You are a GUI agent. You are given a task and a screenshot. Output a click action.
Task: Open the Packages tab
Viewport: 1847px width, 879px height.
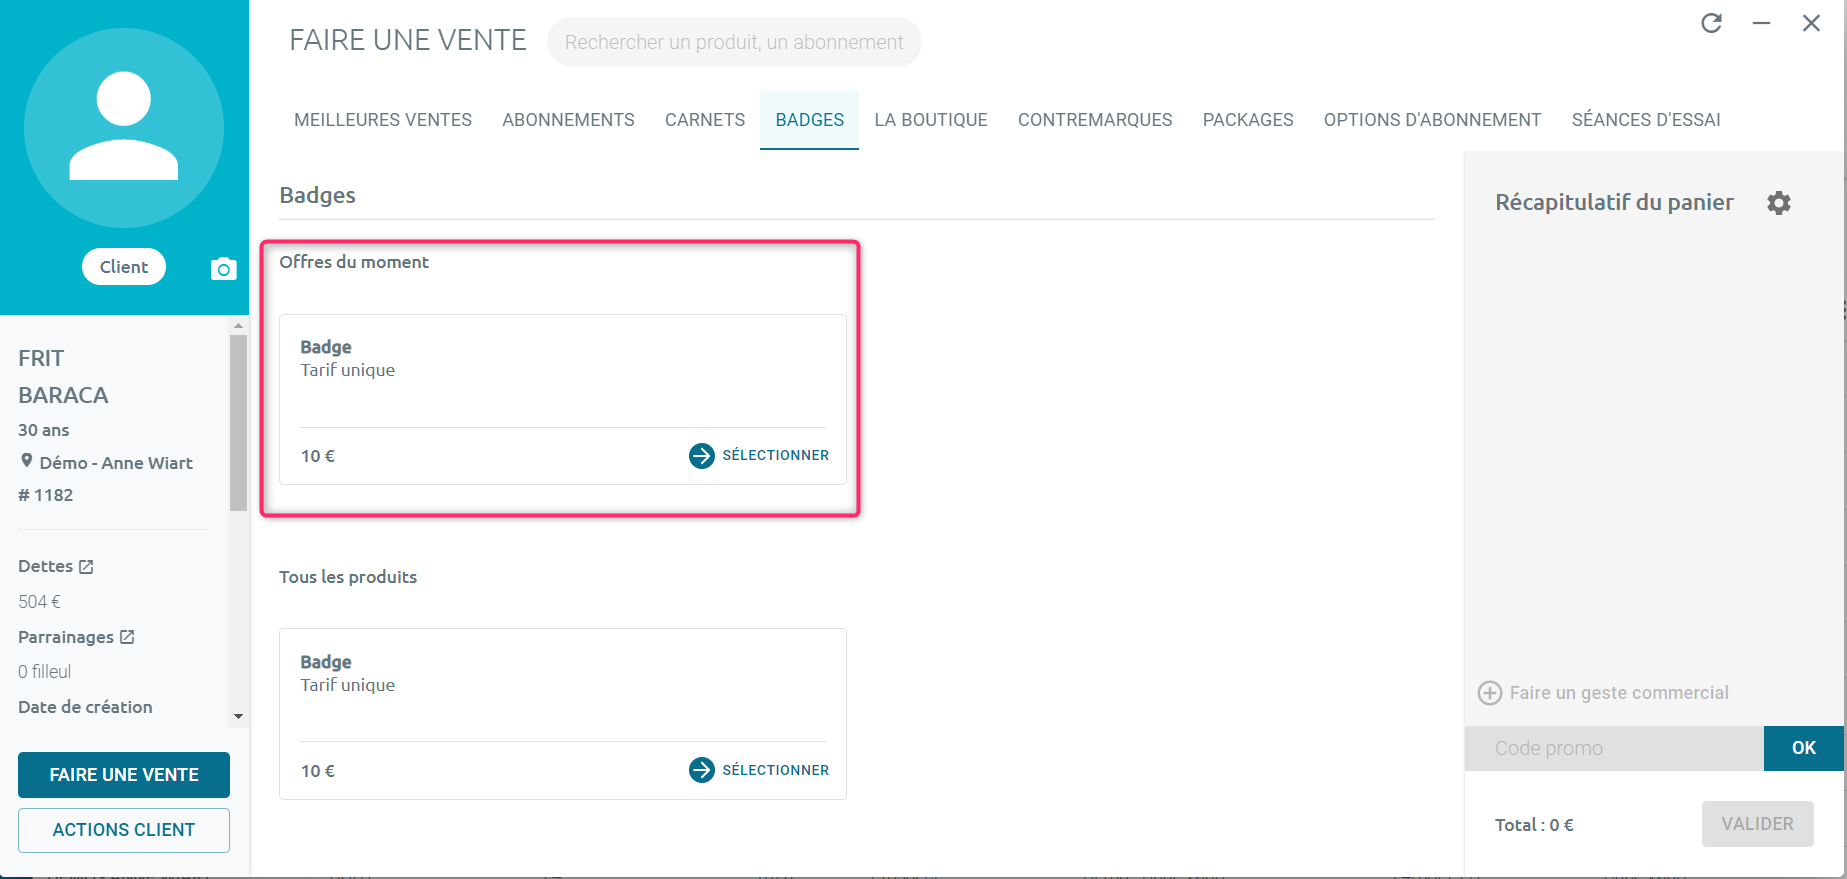(x=1248, y=120)
